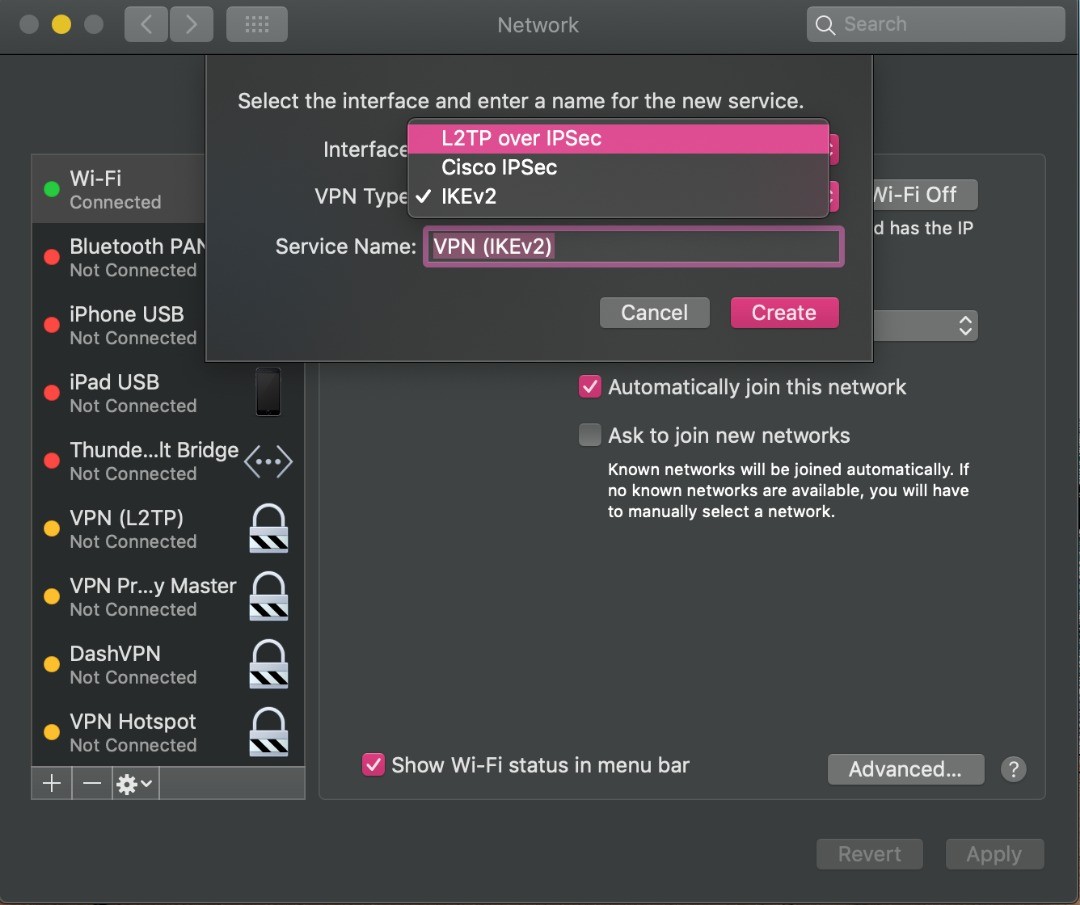Choose Cisco IPSec from VPN types

click(499, 167)
